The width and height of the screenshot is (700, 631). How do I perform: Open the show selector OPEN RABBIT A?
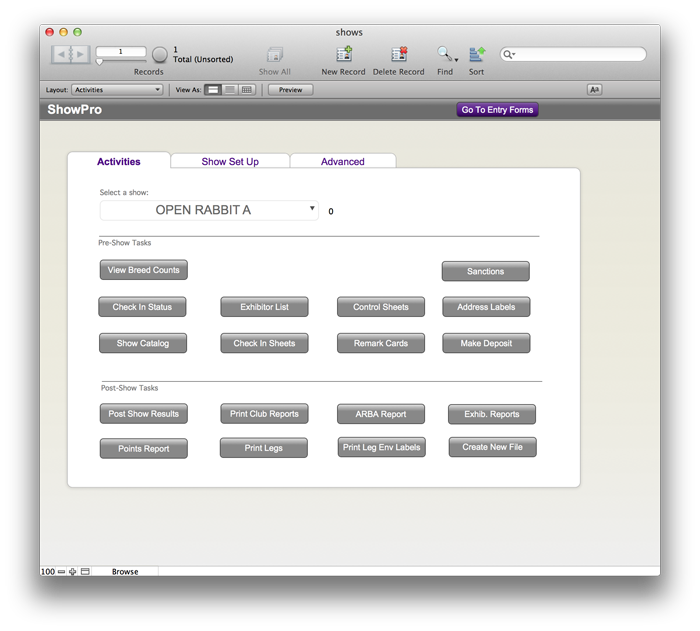[209, 210]
